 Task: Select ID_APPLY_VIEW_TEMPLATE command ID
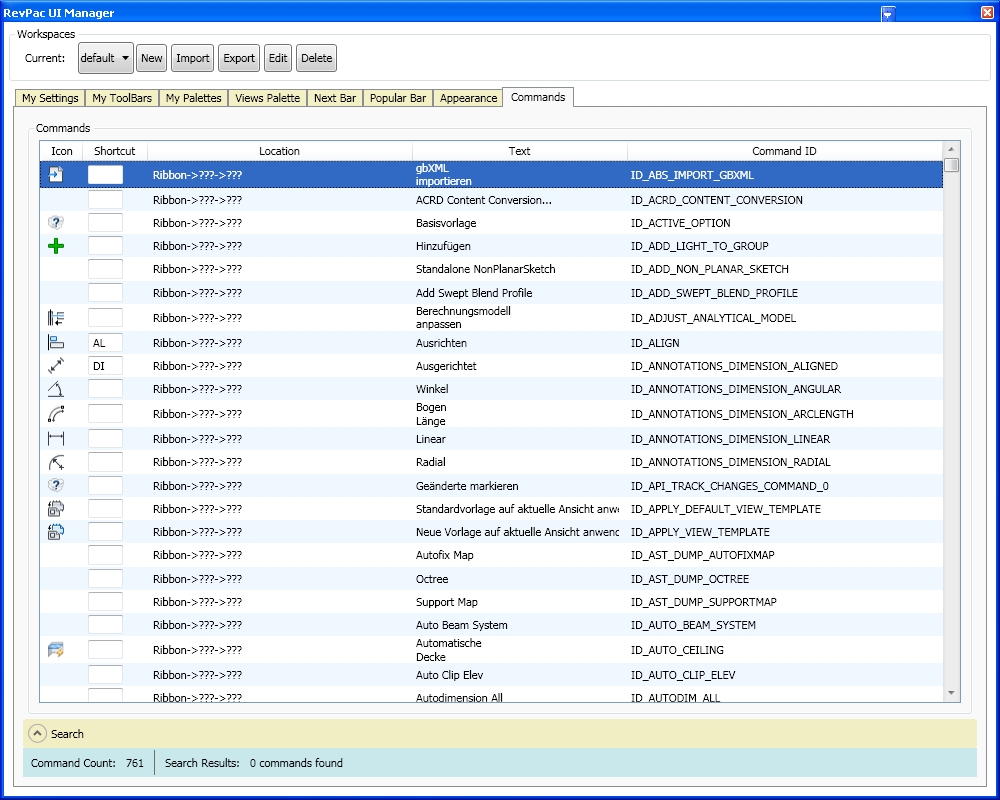(700, 532)
